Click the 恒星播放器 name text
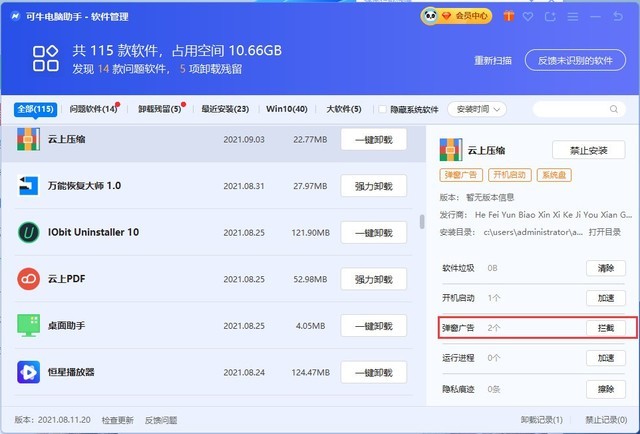 71,372
